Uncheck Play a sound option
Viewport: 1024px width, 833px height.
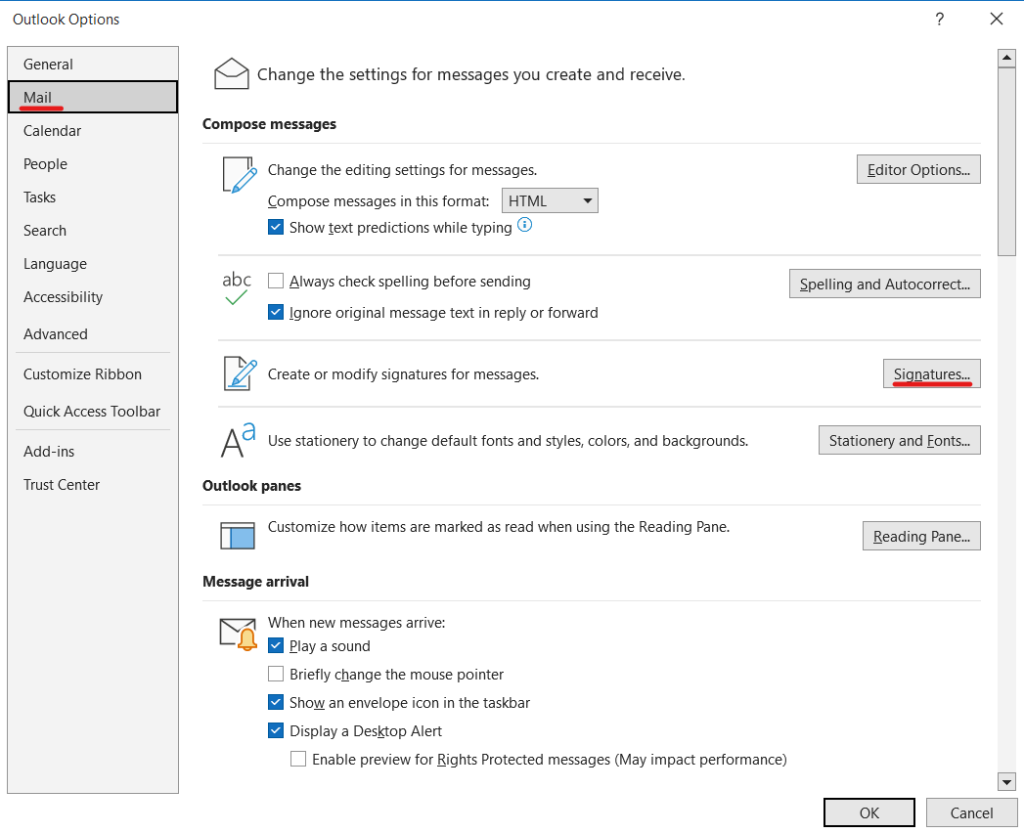tap(277, 646)
